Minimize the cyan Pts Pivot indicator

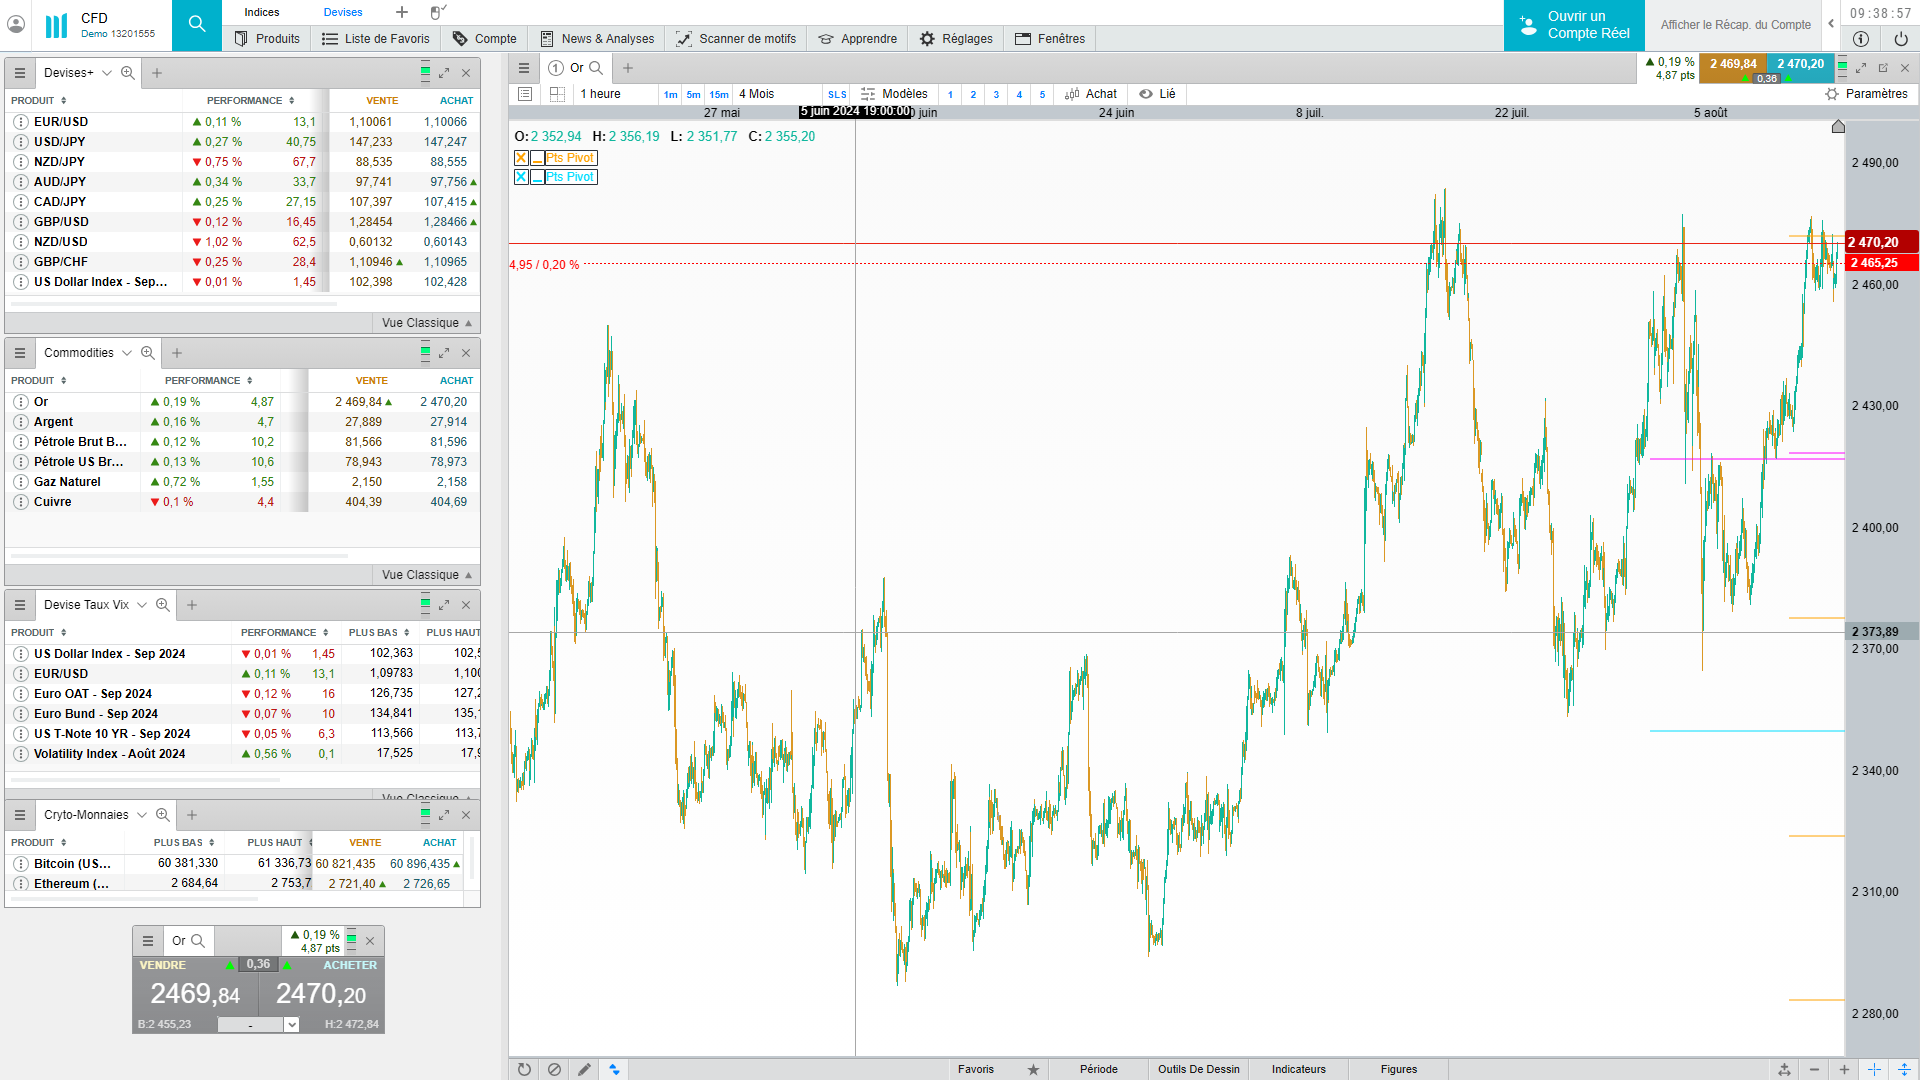pyautogui.click(x=538, y=177)
